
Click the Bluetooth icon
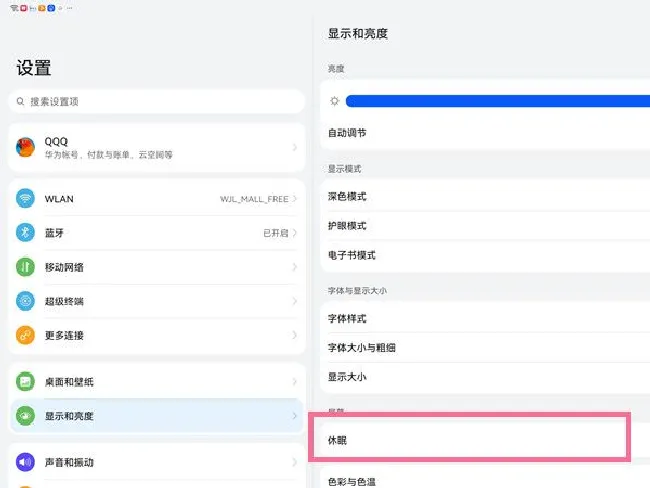[25, 233]
